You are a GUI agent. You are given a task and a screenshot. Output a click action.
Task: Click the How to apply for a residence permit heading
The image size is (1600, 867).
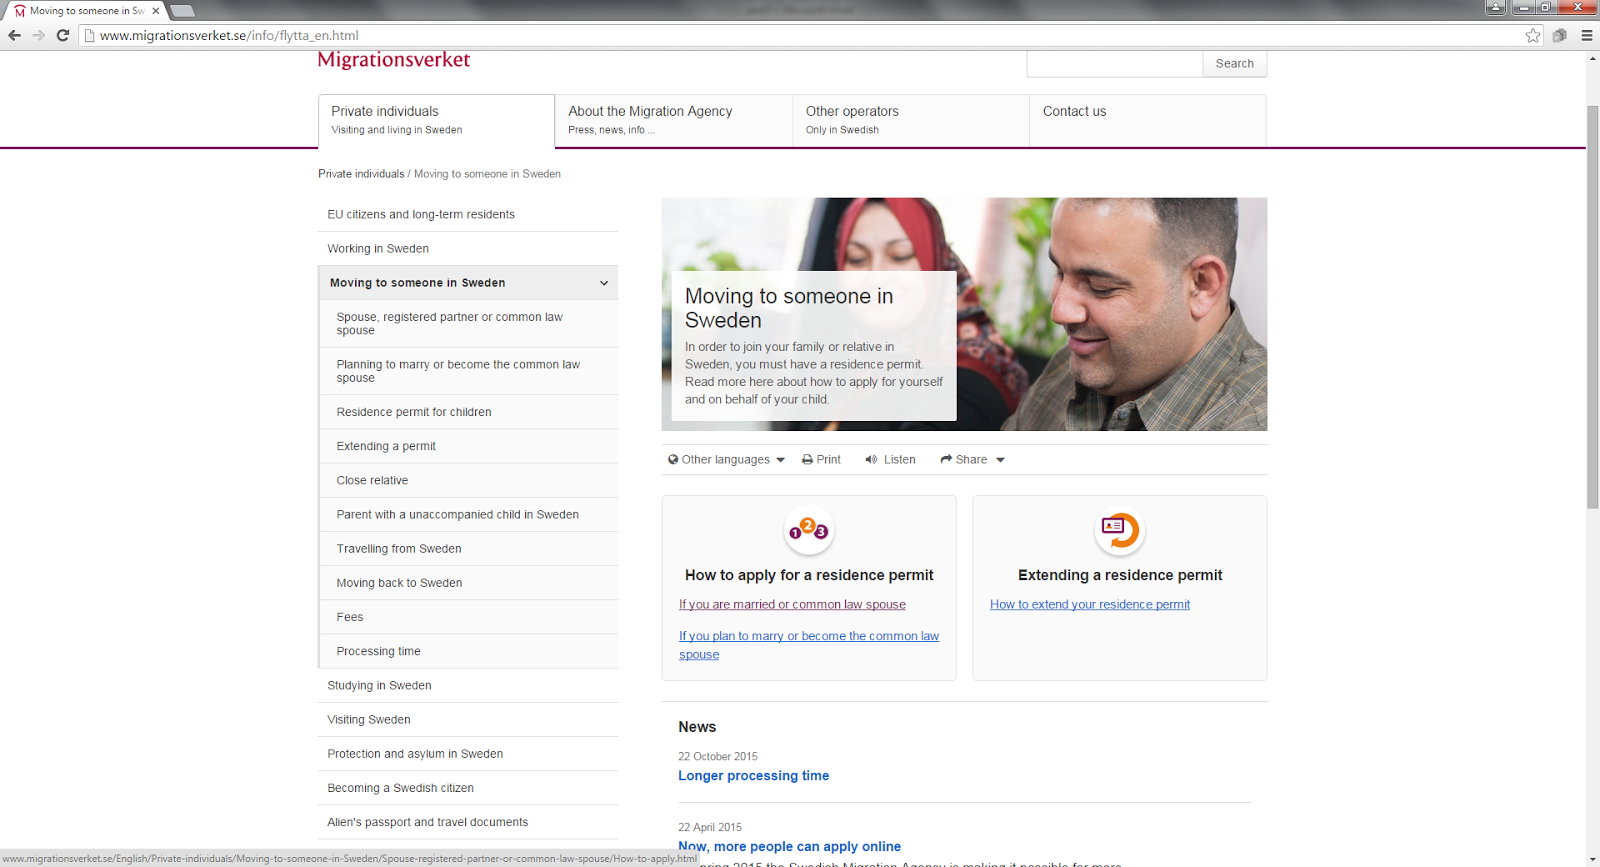click(x=809, y=575)
